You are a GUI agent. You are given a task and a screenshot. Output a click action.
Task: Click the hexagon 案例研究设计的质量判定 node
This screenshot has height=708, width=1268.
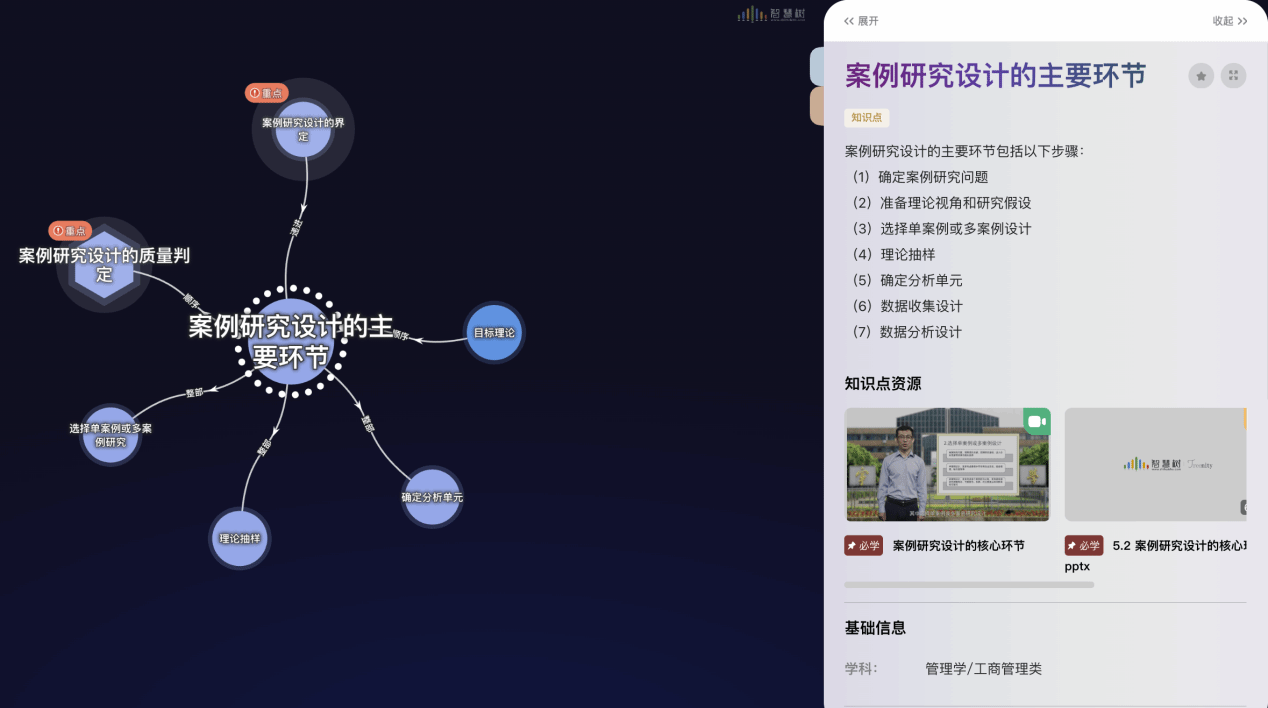[x=104, y=265]
